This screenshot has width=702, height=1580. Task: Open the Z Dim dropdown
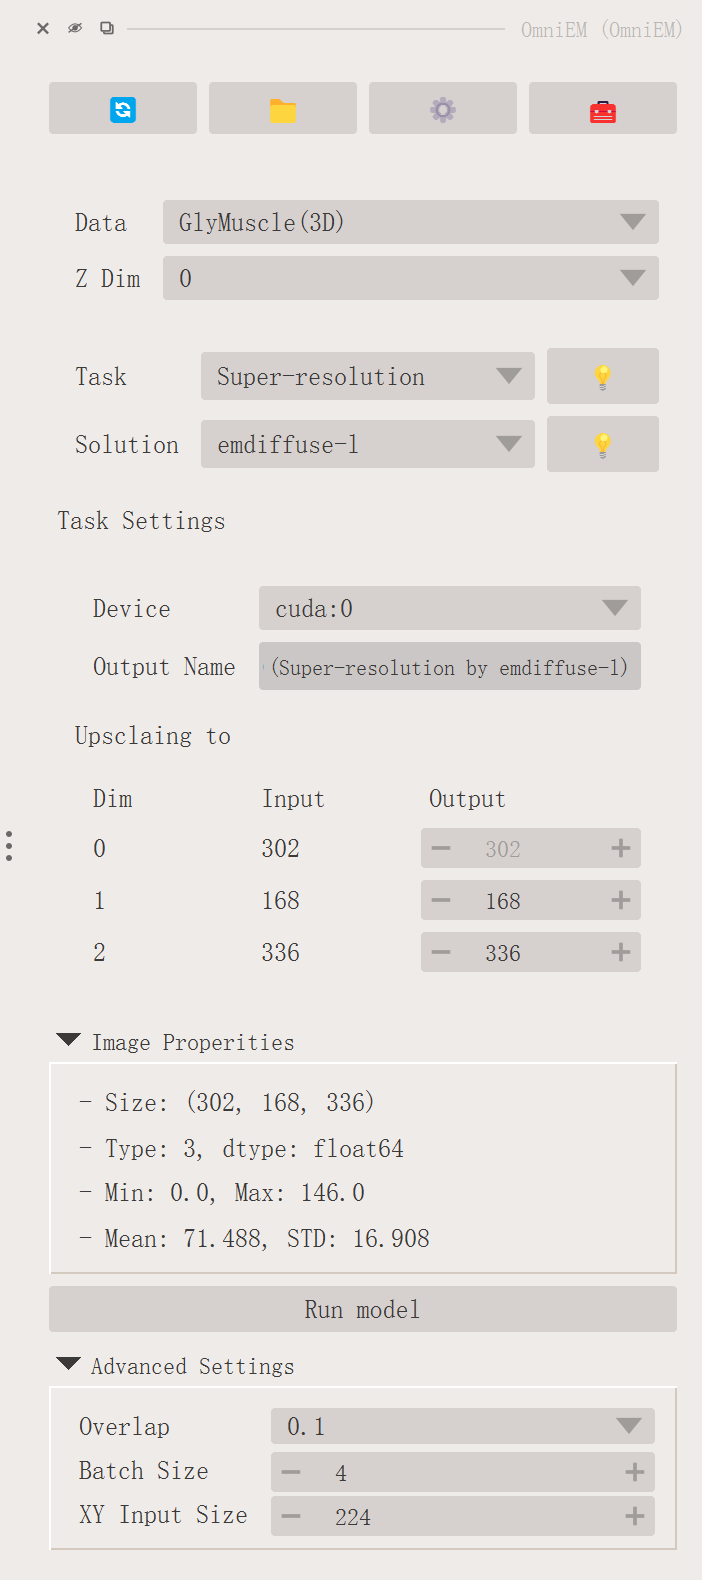coord(410,278)
